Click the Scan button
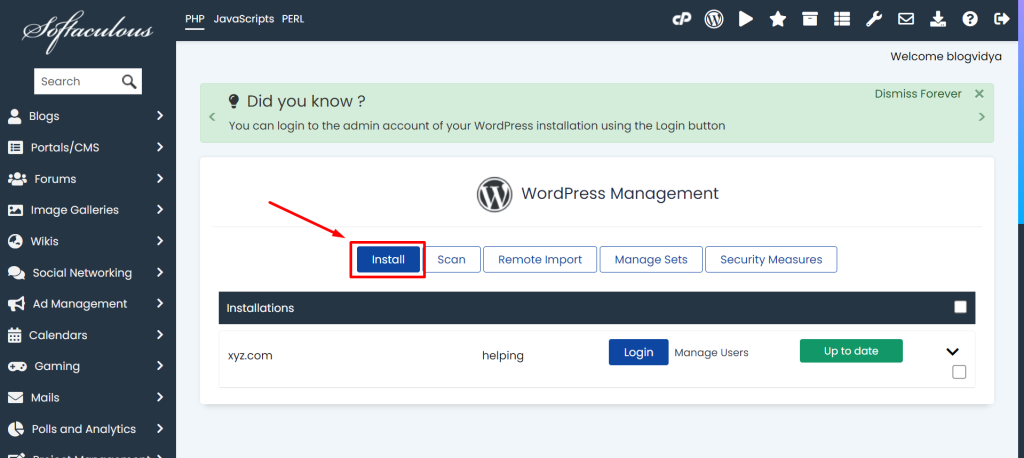This screenshot has width=1024, height=458. pos(451,259)
